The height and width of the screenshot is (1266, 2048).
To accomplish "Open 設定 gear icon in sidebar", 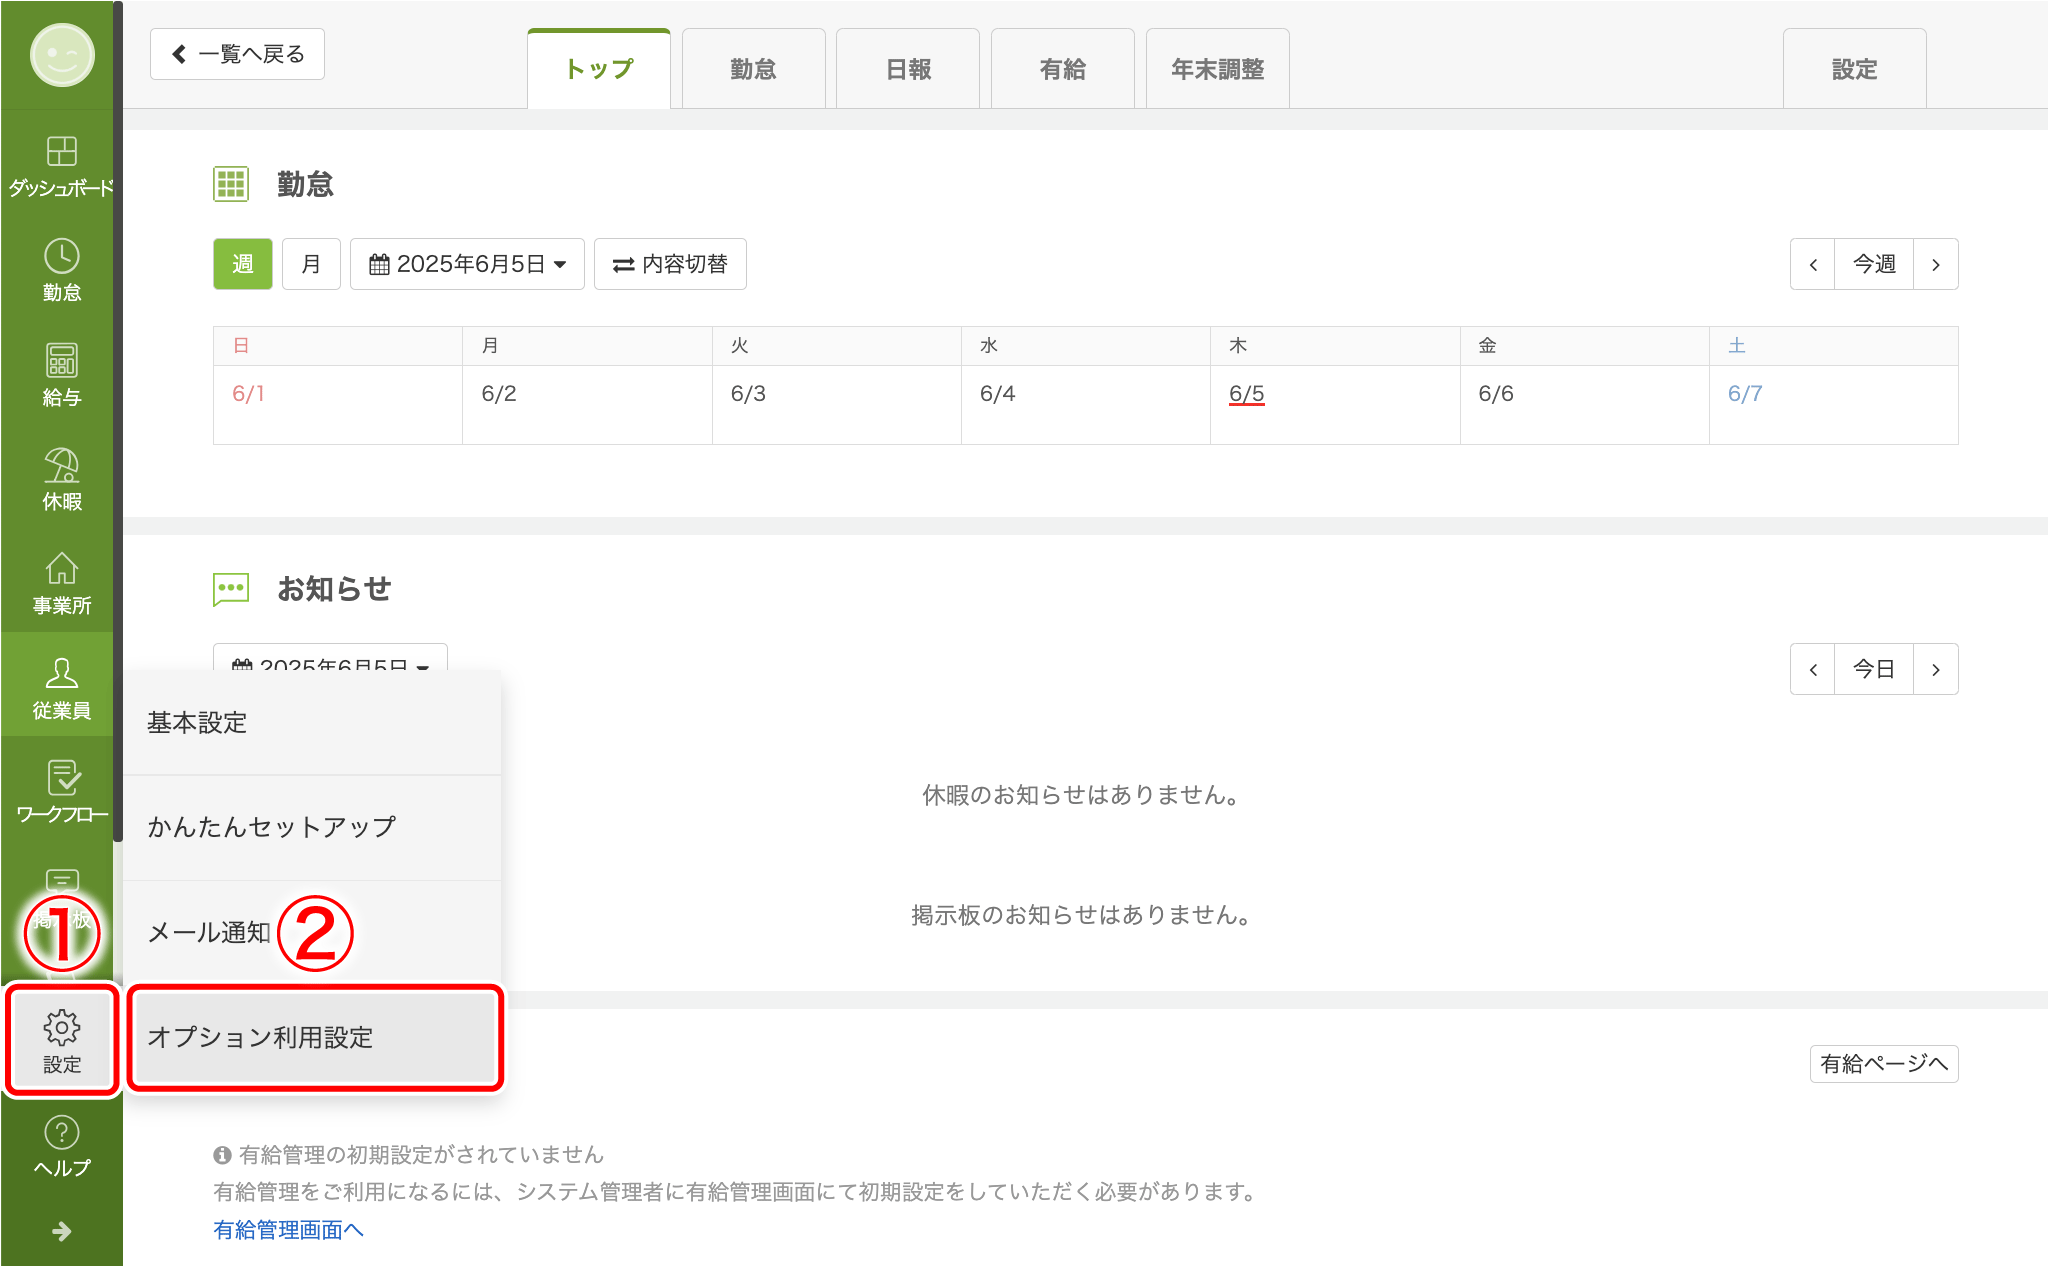I will 62,1041.
